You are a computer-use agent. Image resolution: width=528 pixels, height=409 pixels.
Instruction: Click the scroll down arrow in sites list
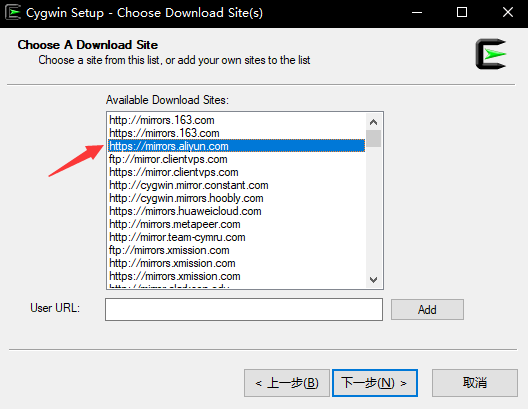pos(373,279)
